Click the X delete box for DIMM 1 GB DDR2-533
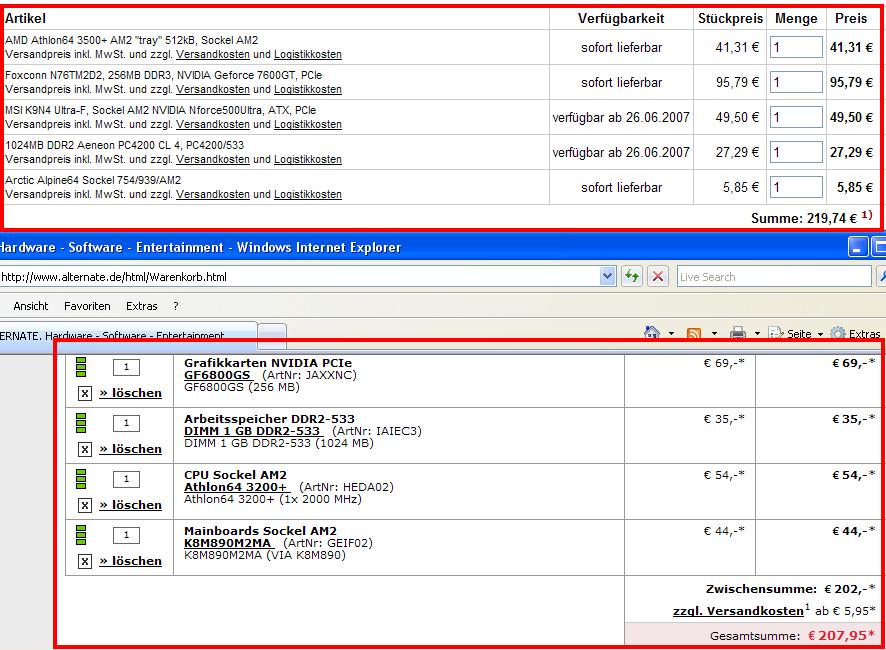 (85, 449)
